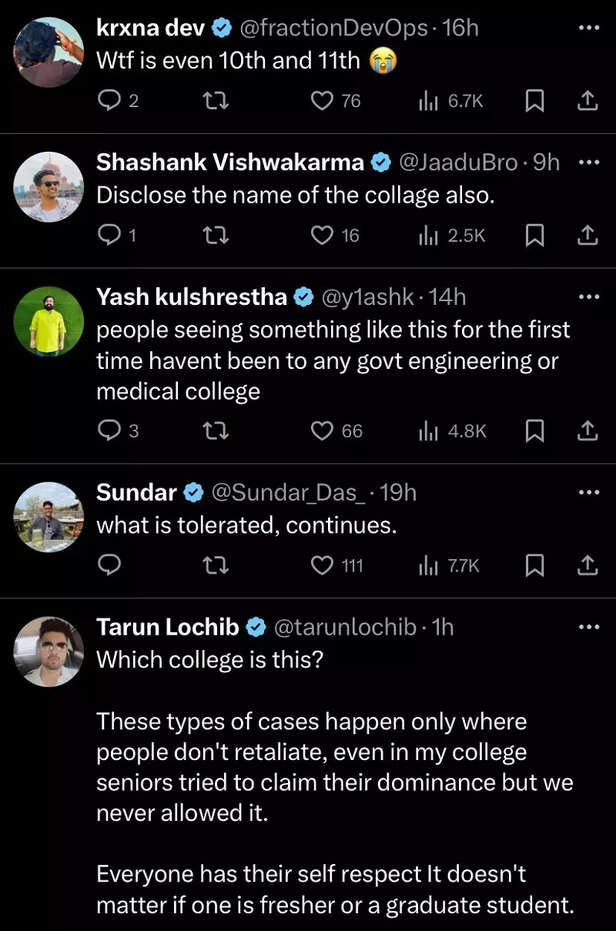This screenshot has height=931, width=616.
Task: Bookmark Sundar's tweet
Action: click(x=535, y=565)
